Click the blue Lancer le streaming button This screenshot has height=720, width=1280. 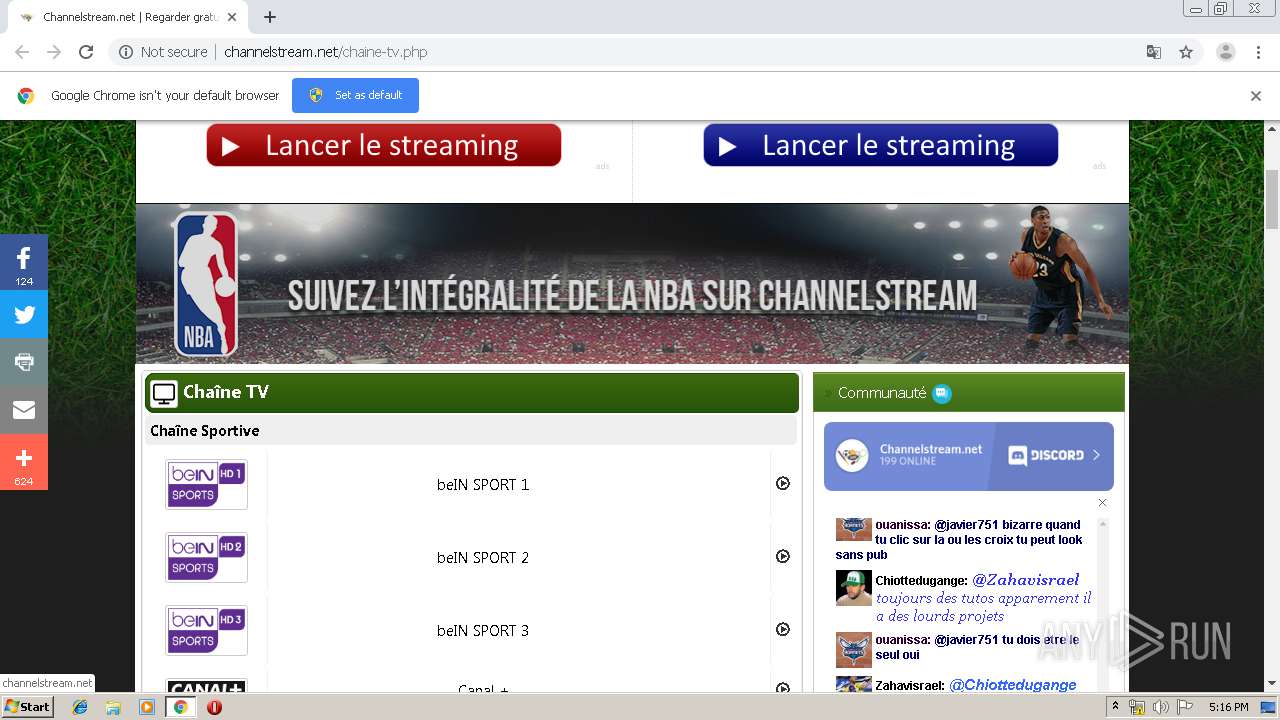pyautogui.click(x=880, y=146)
